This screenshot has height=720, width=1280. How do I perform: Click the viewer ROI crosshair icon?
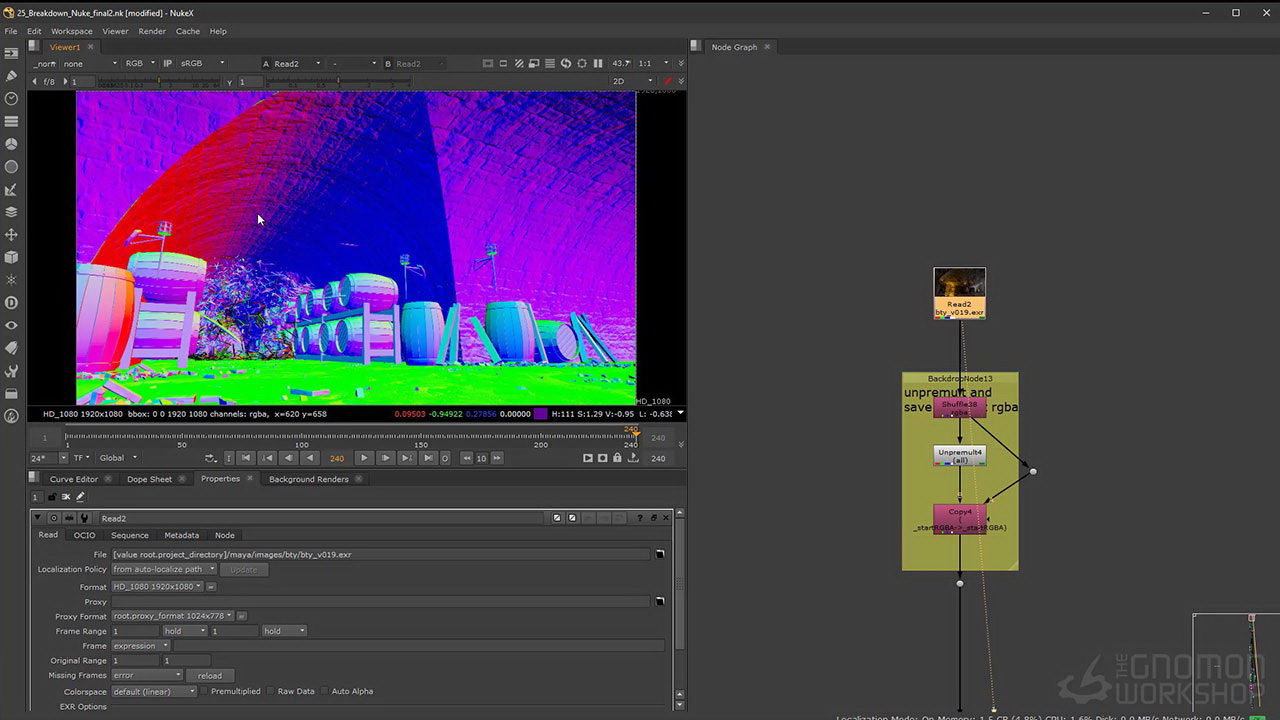(x=582, y=63)
